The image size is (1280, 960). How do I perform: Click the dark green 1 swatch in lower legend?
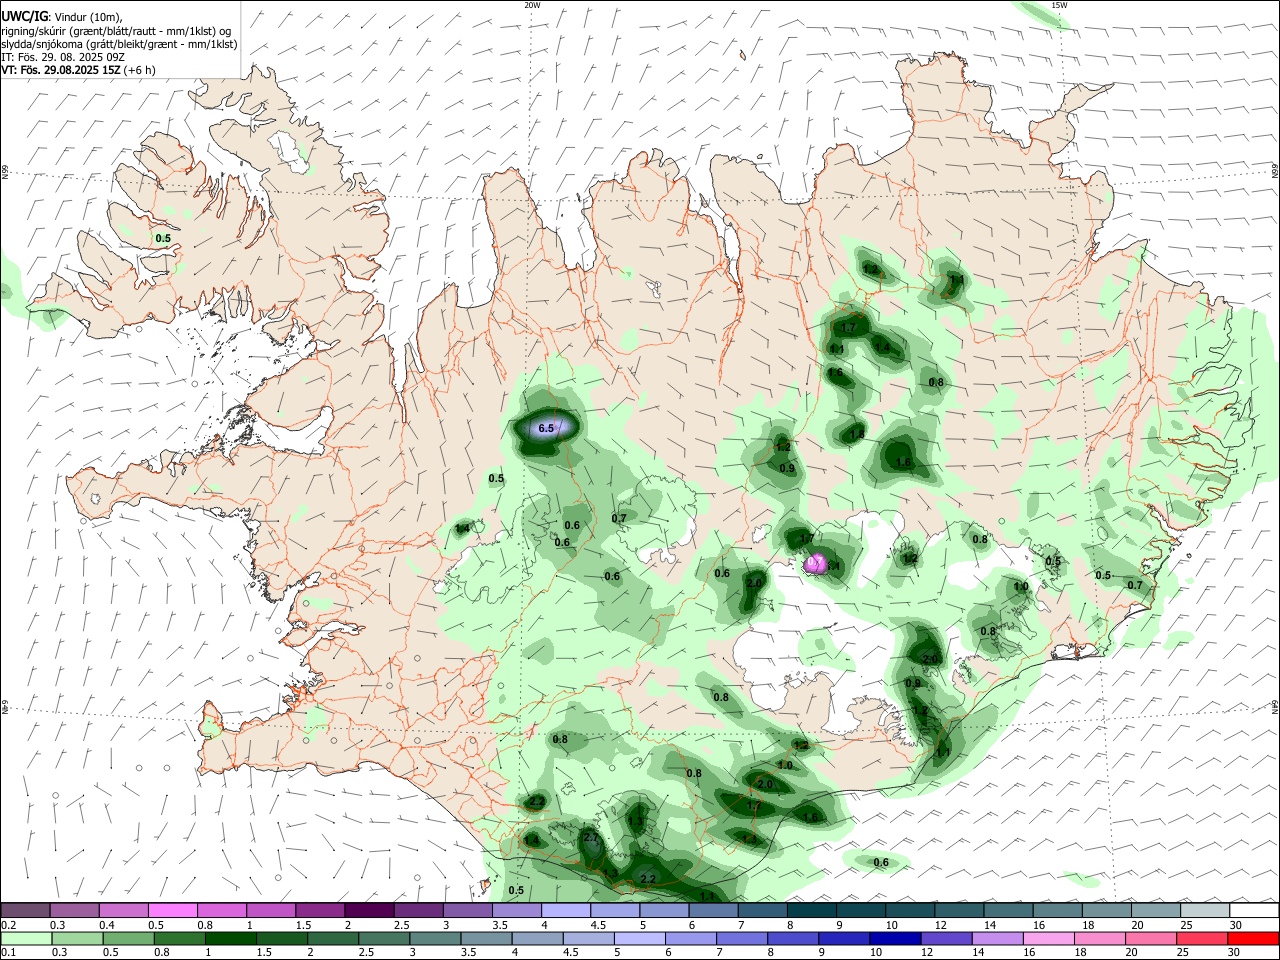[230, 939]
